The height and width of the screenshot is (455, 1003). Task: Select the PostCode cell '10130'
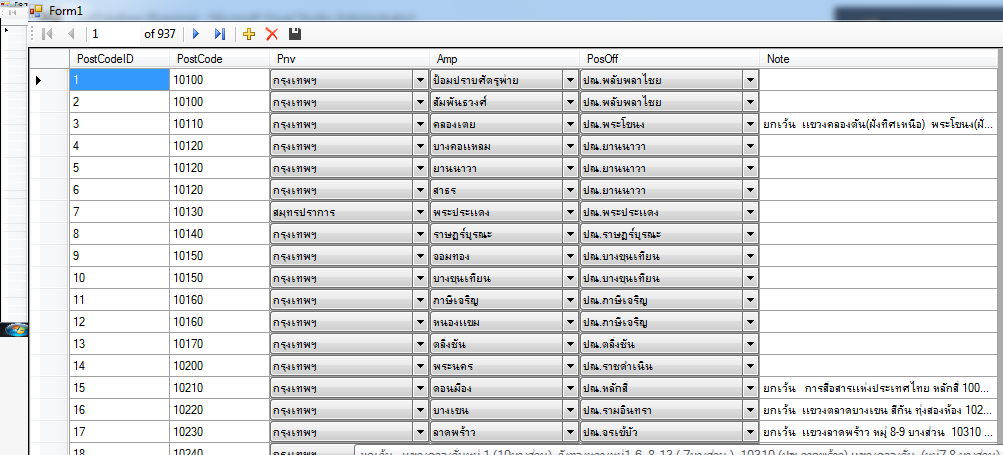(219, 212)
